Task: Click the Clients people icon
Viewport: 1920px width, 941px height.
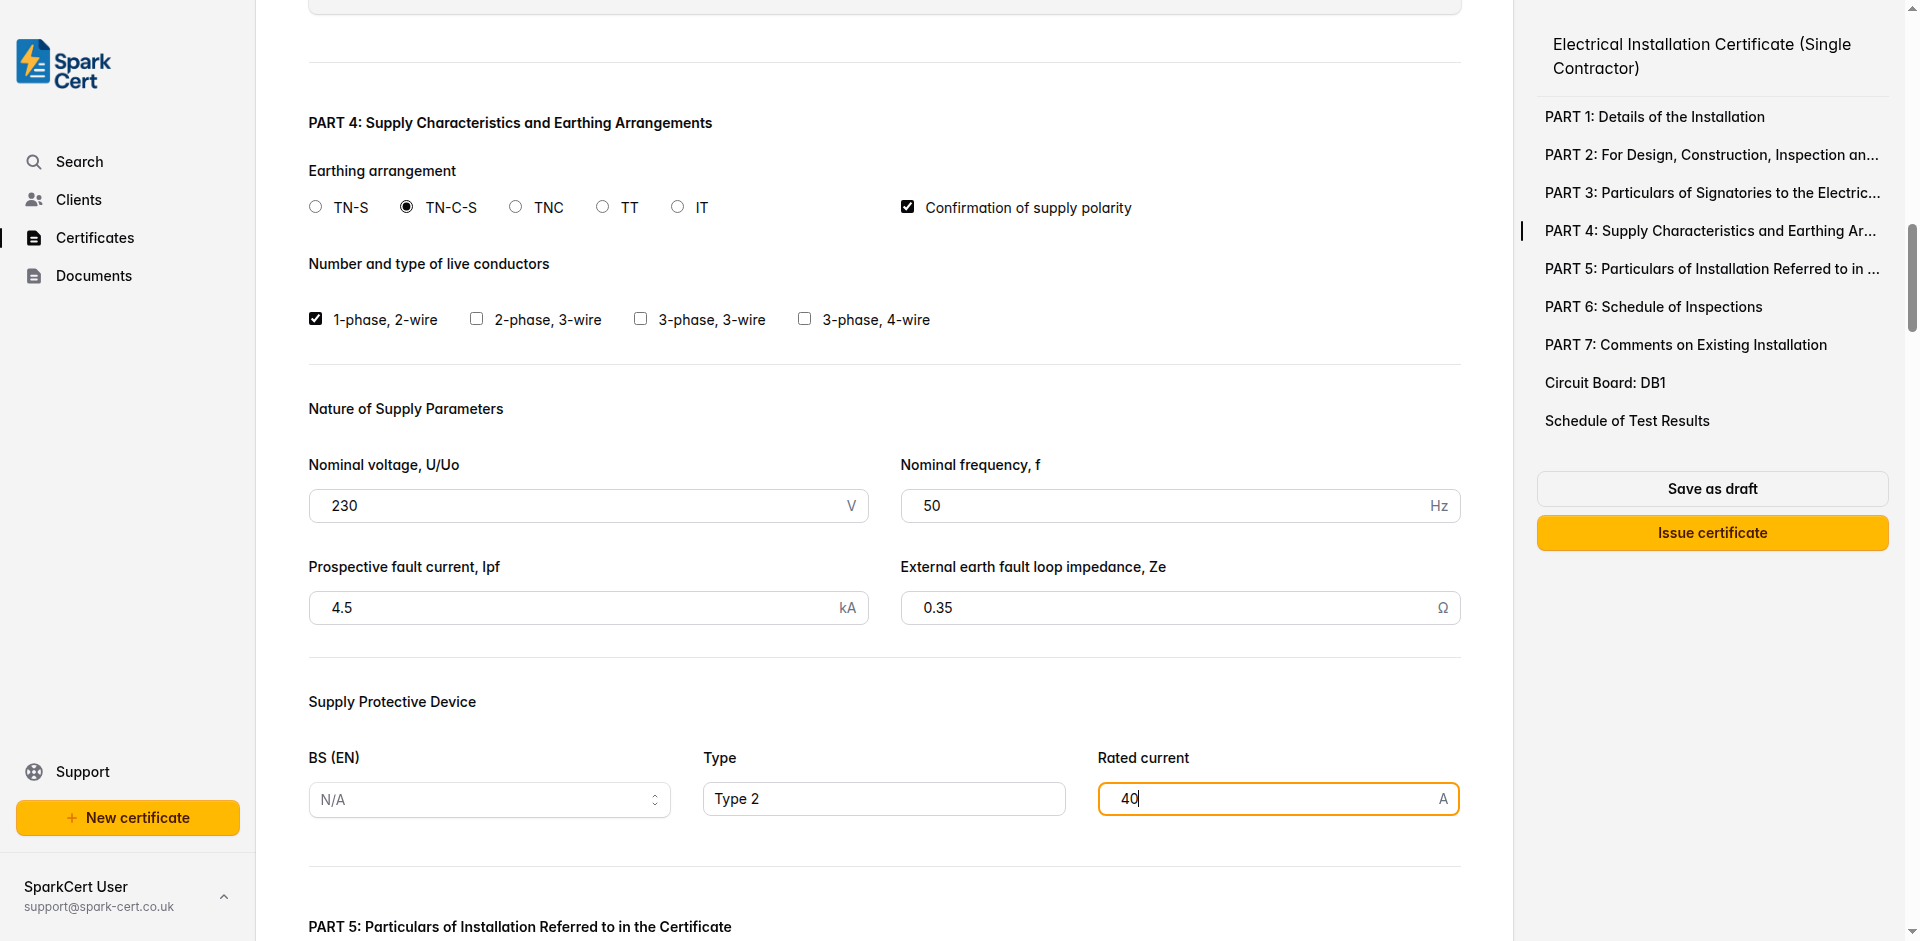Action: tap(34, 200)
